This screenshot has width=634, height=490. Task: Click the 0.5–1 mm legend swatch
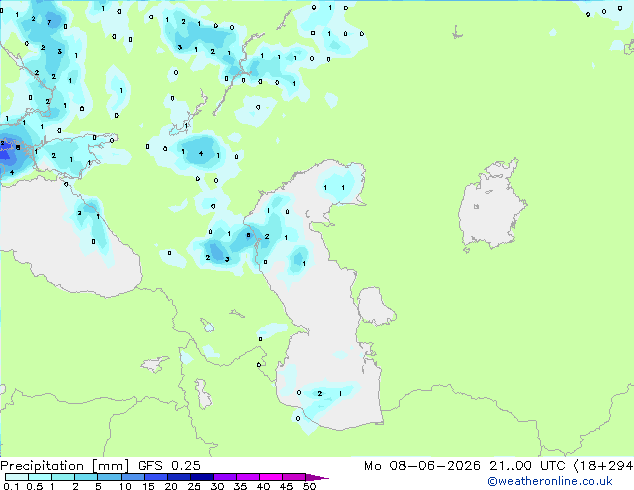pos(40,477)
